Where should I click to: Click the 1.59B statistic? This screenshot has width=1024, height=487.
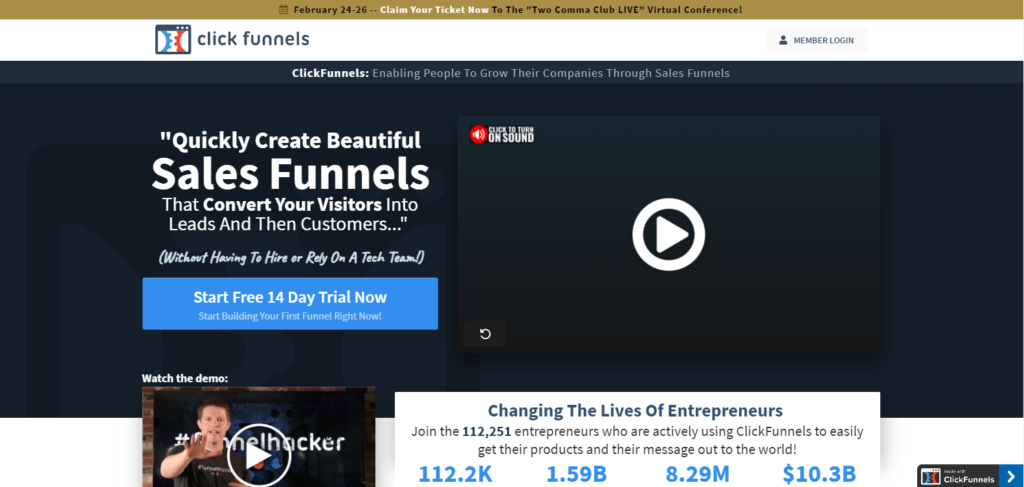(x=576, y=474)
